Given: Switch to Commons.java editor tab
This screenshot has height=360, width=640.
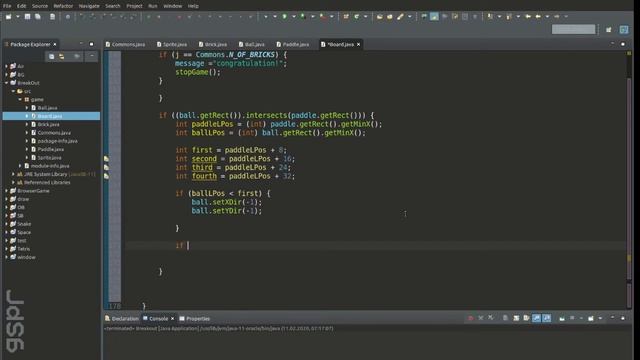Looking at the screenshot, I should pos(125,44).
